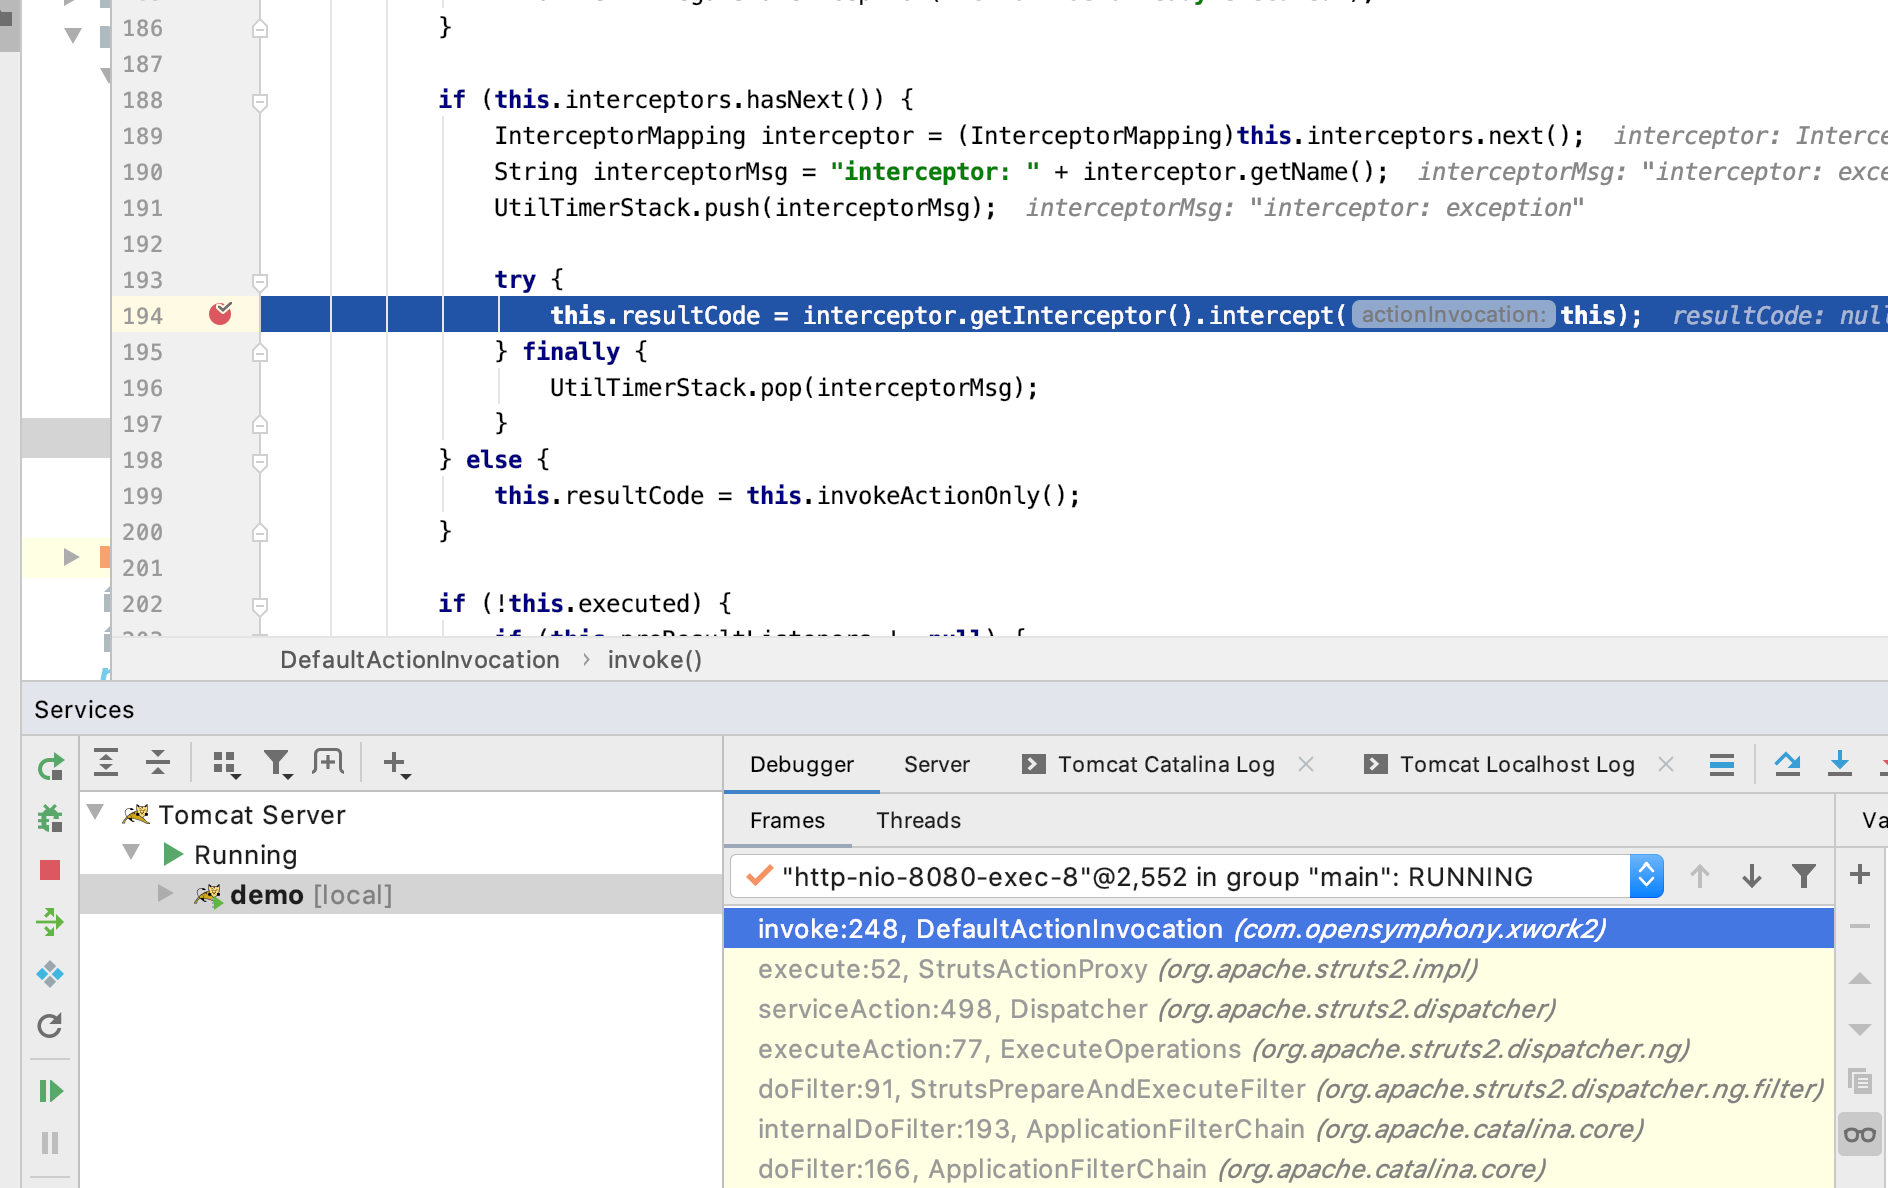Collapse the Tomcat Server tree node
Viewport: 1888px width, 1188px height.
click(x=96, y=812)
